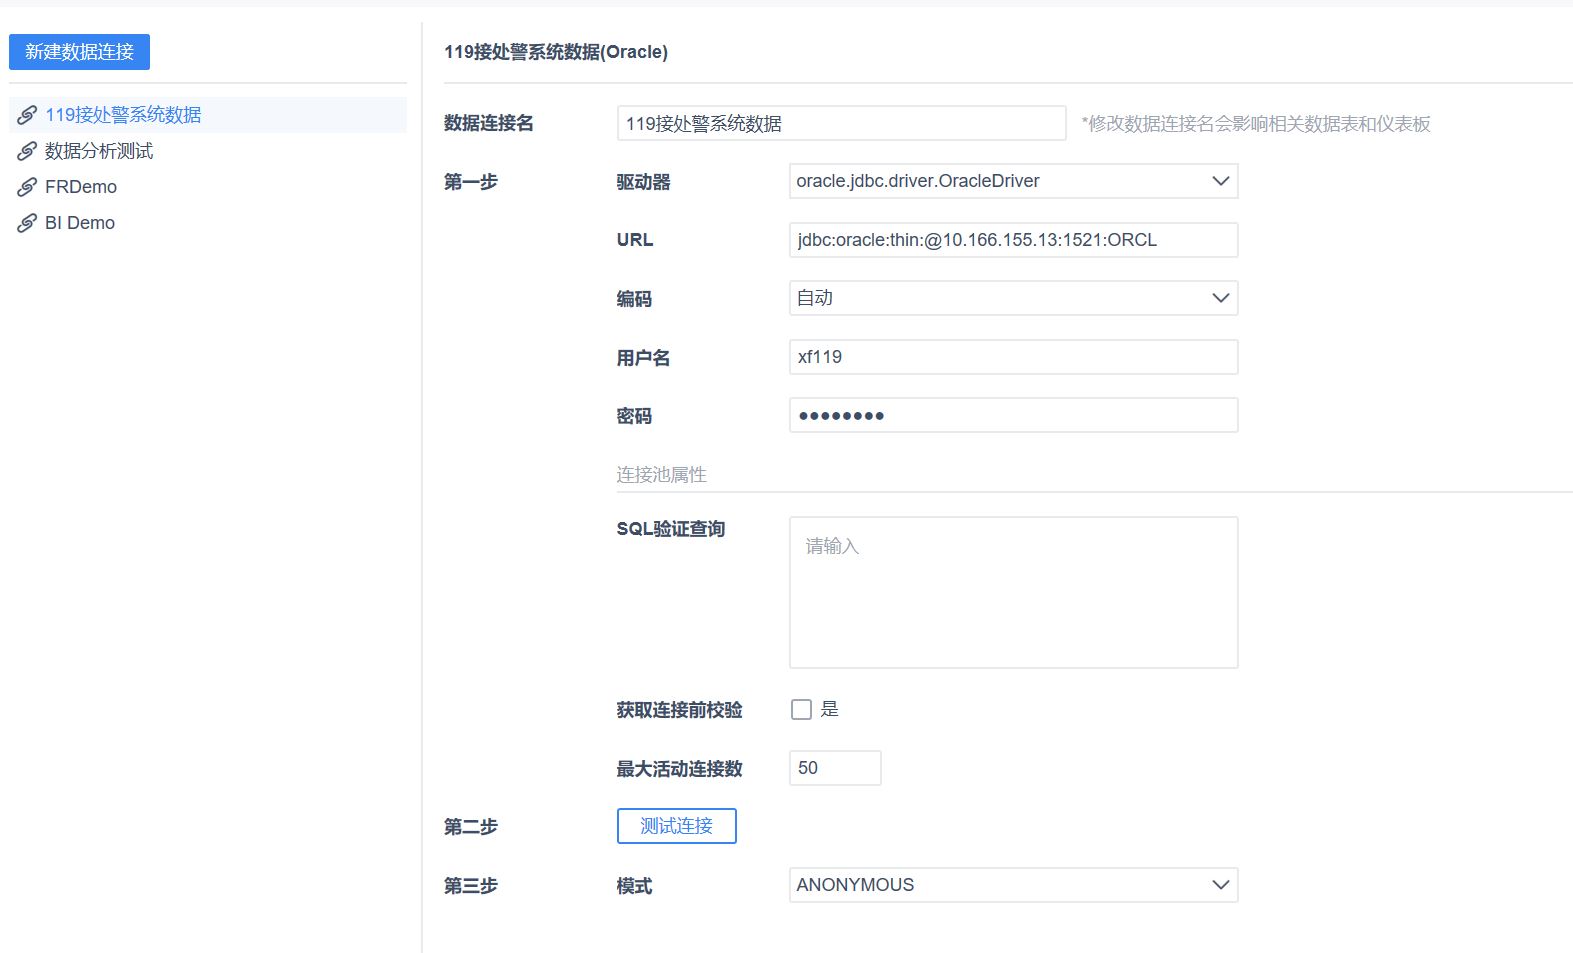Click the 连接池属性 section heading
This screenshot has width=1573, height=953.
coord(662,475)
